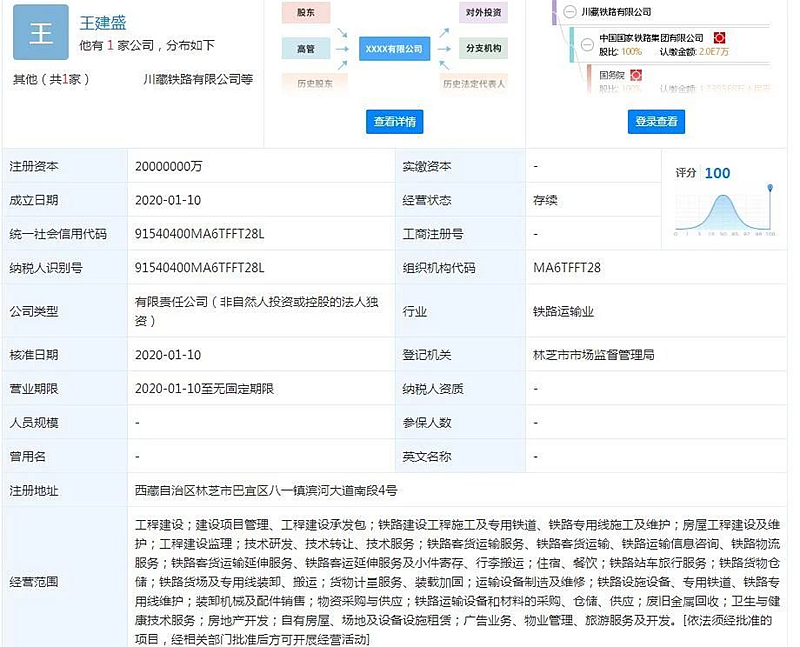Click the 查看详情 button
Viewport: 800px width, 647px height.
tap(394, 122)
